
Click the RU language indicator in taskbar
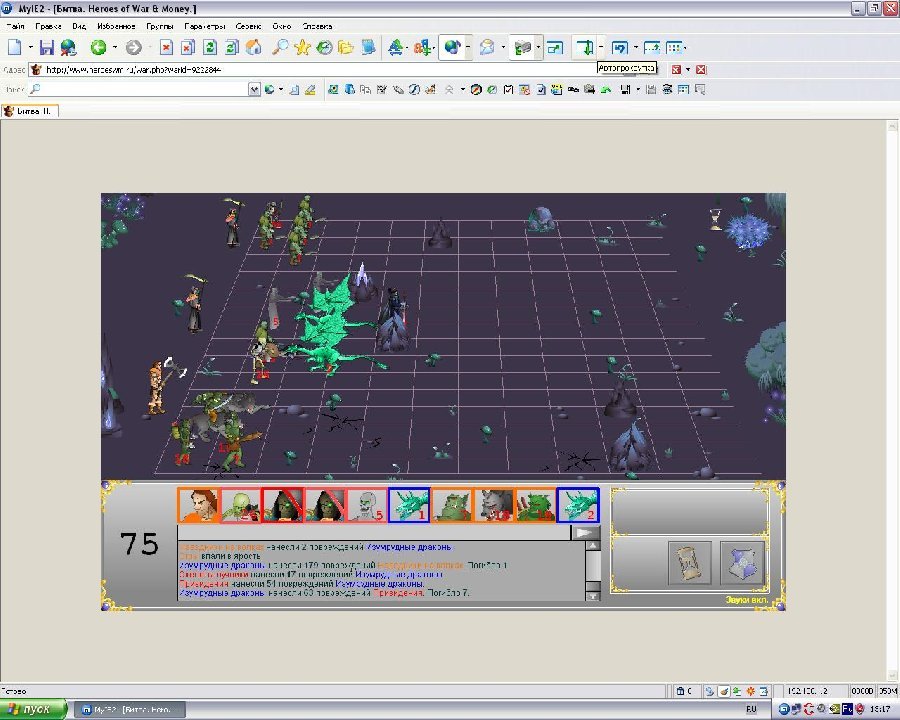coord(751,710)
